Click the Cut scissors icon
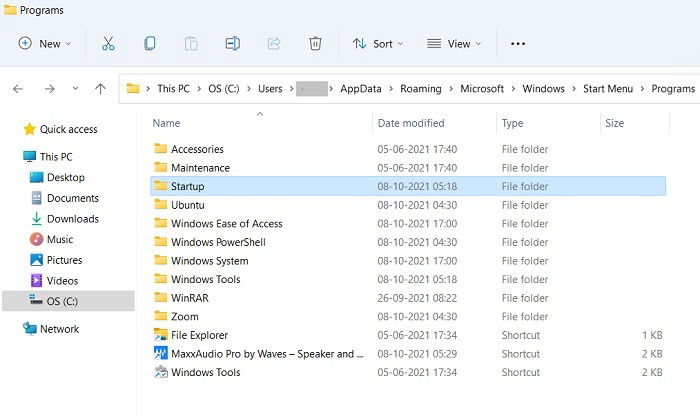The image size is (700, 416). [108, 44]
